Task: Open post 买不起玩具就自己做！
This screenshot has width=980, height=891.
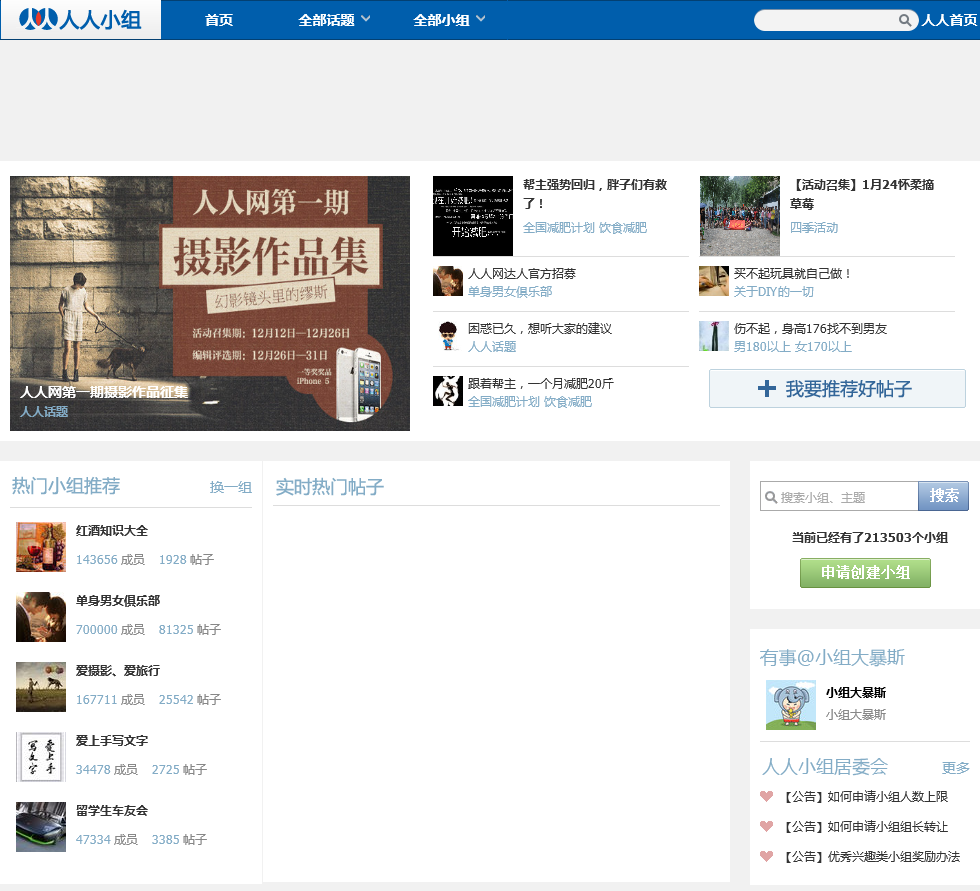Action: coord(792,274)
